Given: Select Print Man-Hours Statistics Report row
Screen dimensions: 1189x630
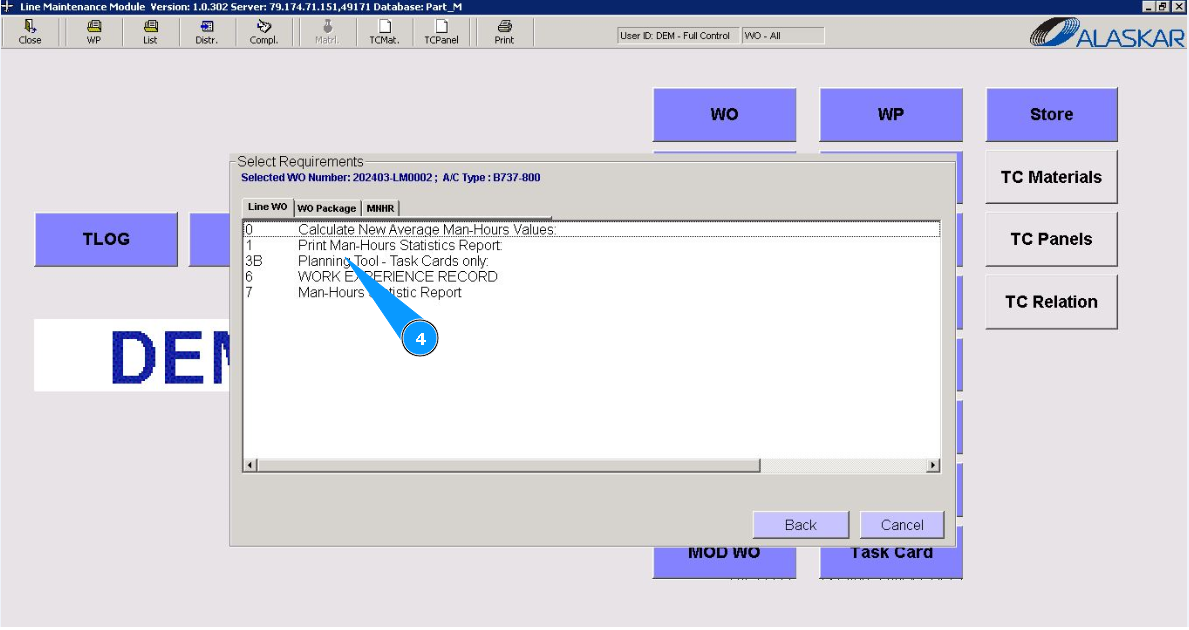Looking at the screenshot, I should click(x=591, y=245).
